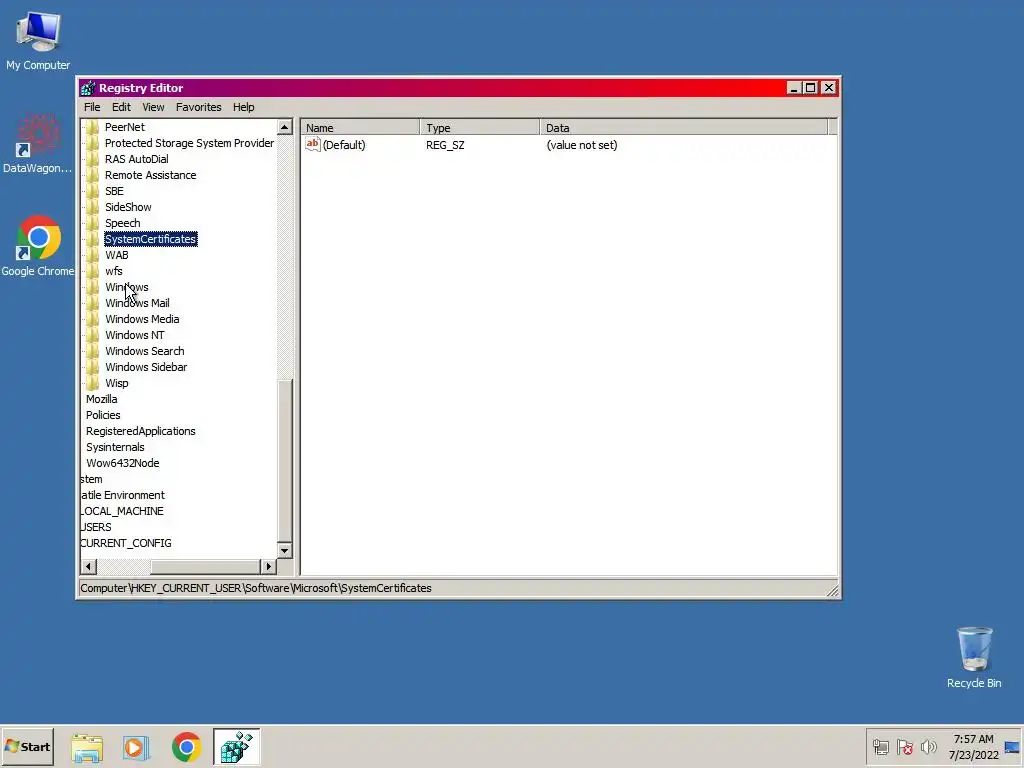Click the folder icon beside Windows NT
Image resolution: width=1024 pixels, height=768 pixels.
[x=93, y=335]
